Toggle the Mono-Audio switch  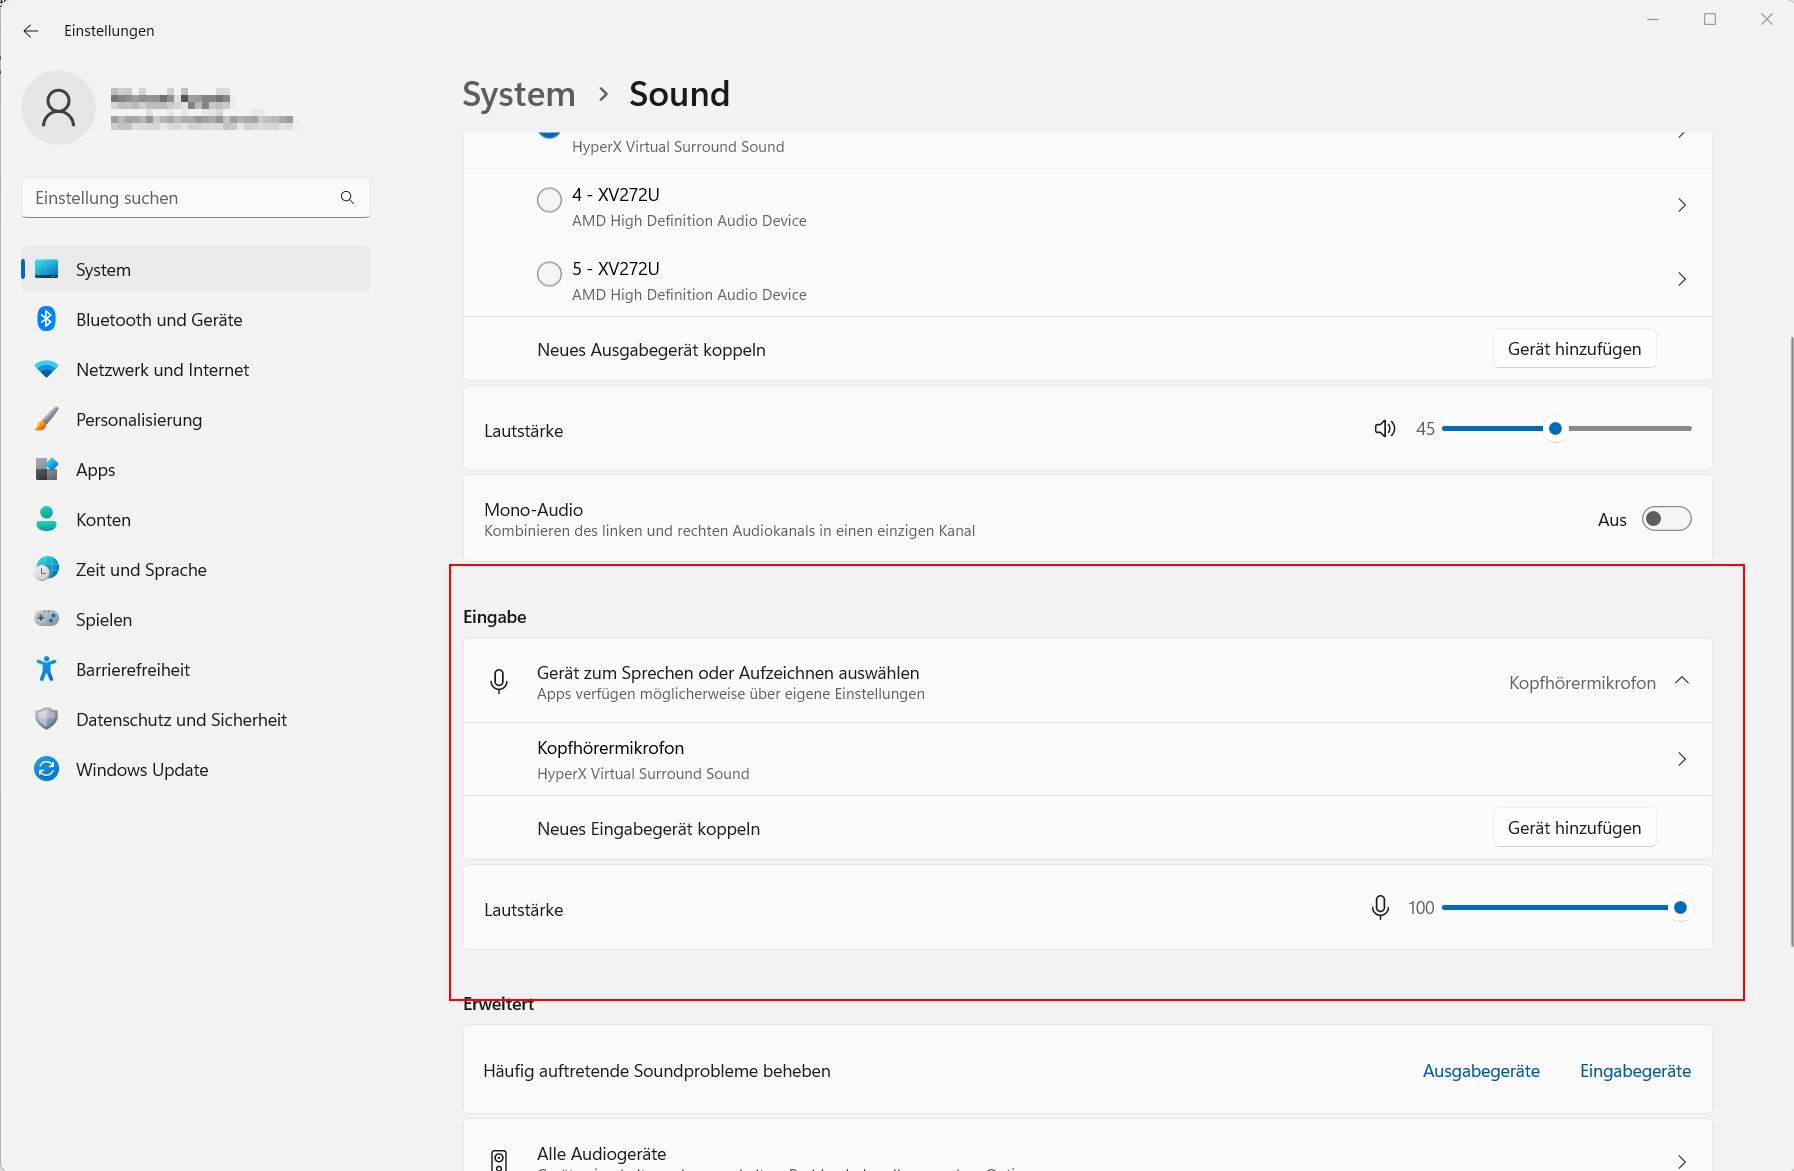(x=1666, y=519)
